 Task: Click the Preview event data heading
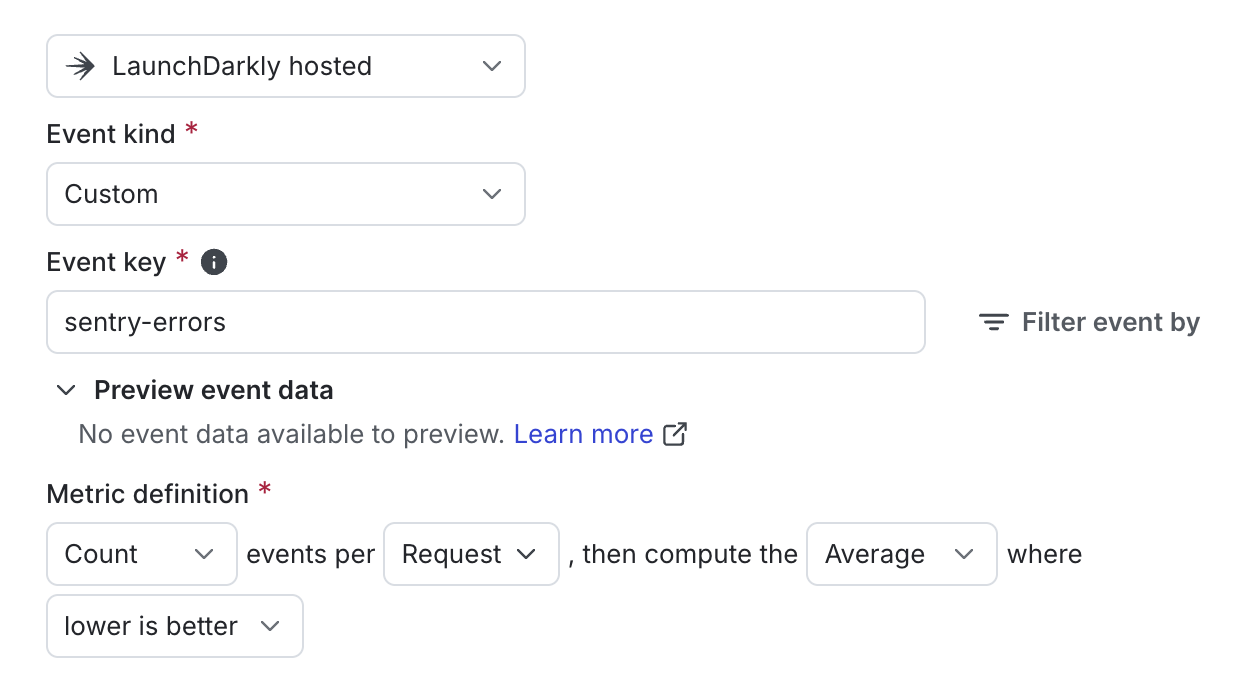click(x=214, y=390)
